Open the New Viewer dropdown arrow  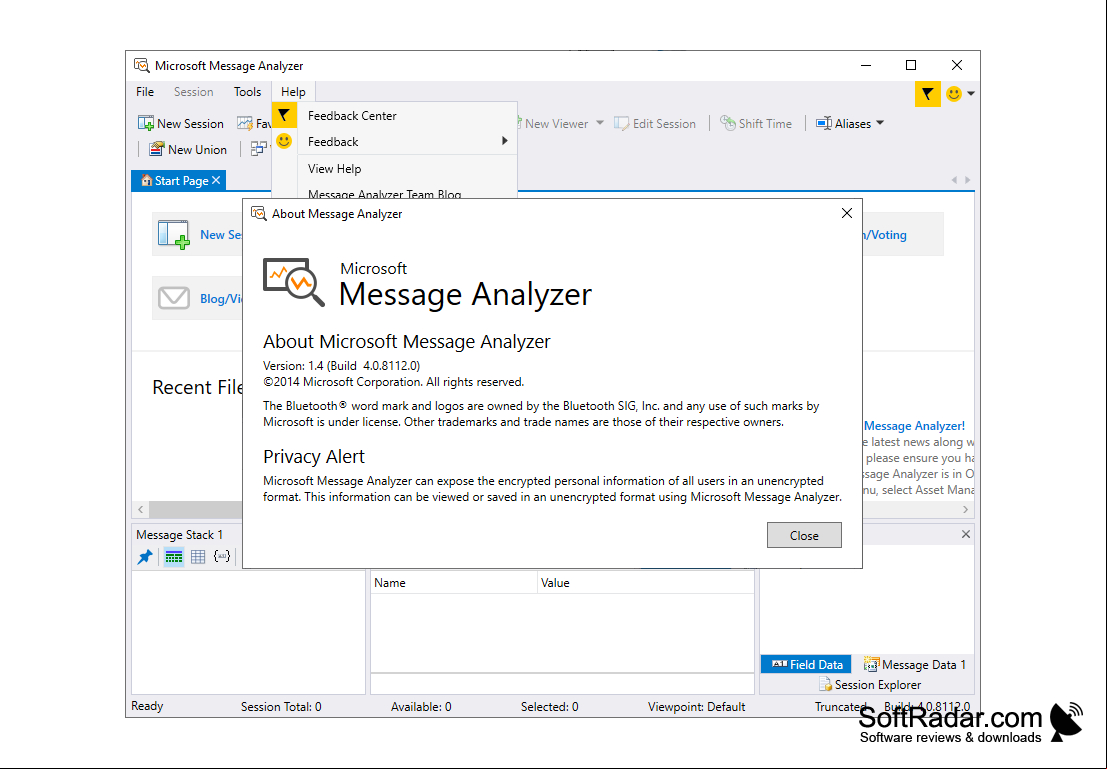[600, 123]
